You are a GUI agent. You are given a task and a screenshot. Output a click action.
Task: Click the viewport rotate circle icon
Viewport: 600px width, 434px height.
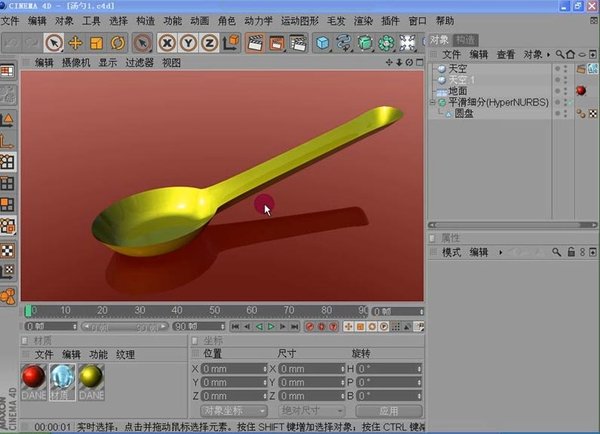[409, 62]
